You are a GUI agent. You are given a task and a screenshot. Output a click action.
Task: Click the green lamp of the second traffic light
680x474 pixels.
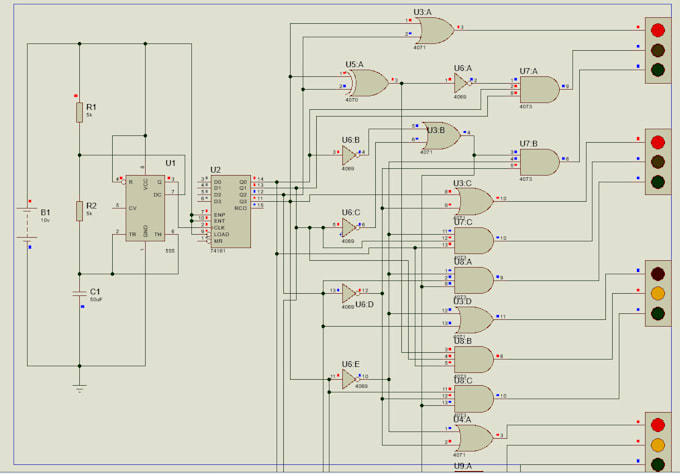(658, 182)
